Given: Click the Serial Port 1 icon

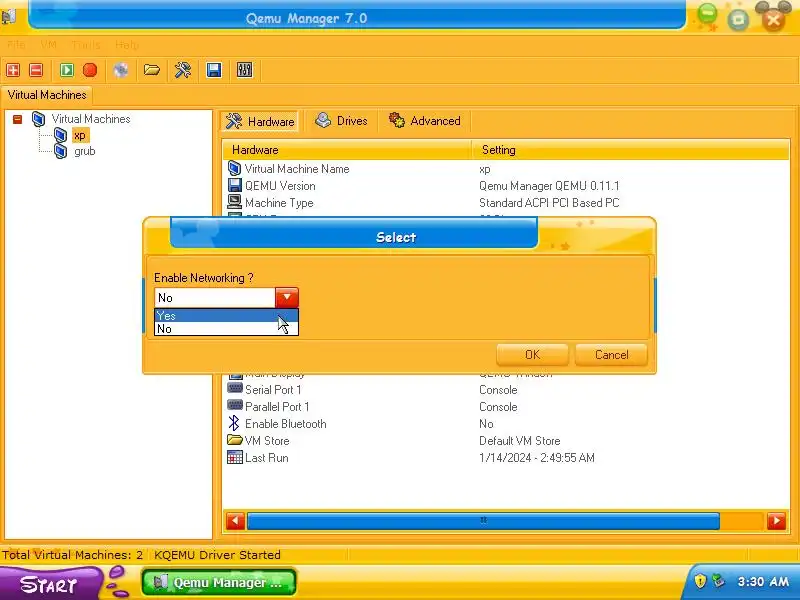Looking at the screenshot, I should 235,388.
